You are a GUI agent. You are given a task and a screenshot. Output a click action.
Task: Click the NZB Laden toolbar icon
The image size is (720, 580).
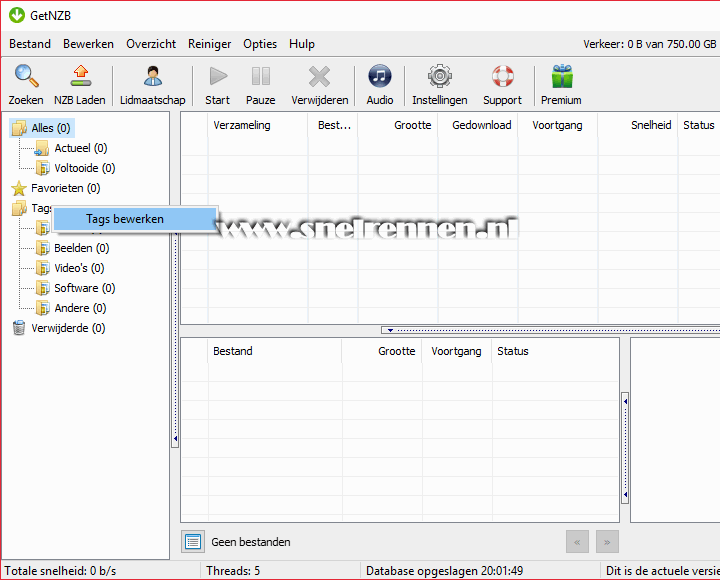click(81, 76)
